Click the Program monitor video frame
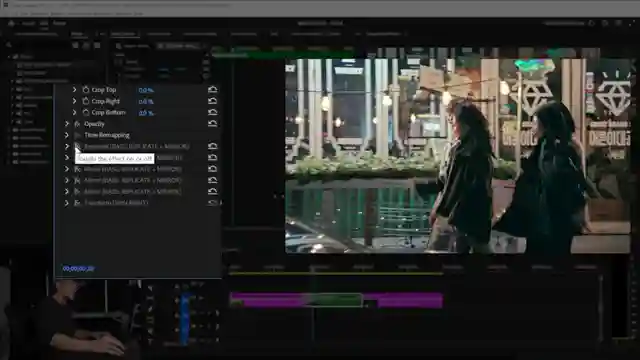This screenshot has width=640, height=360. tap(458, 156)
